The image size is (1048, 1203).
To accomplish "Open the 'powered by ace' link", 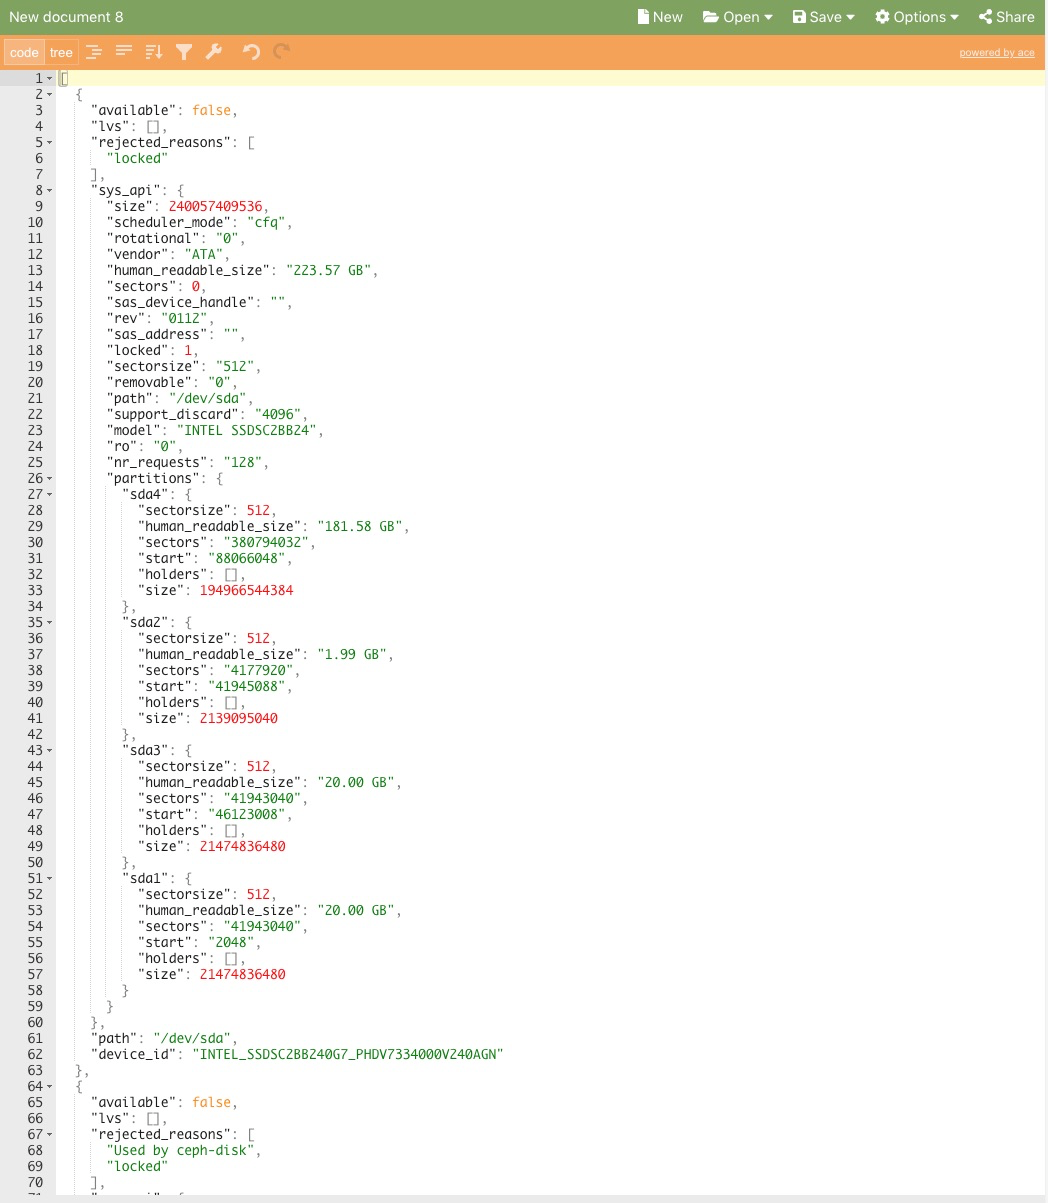I will (x=996, y=53).
